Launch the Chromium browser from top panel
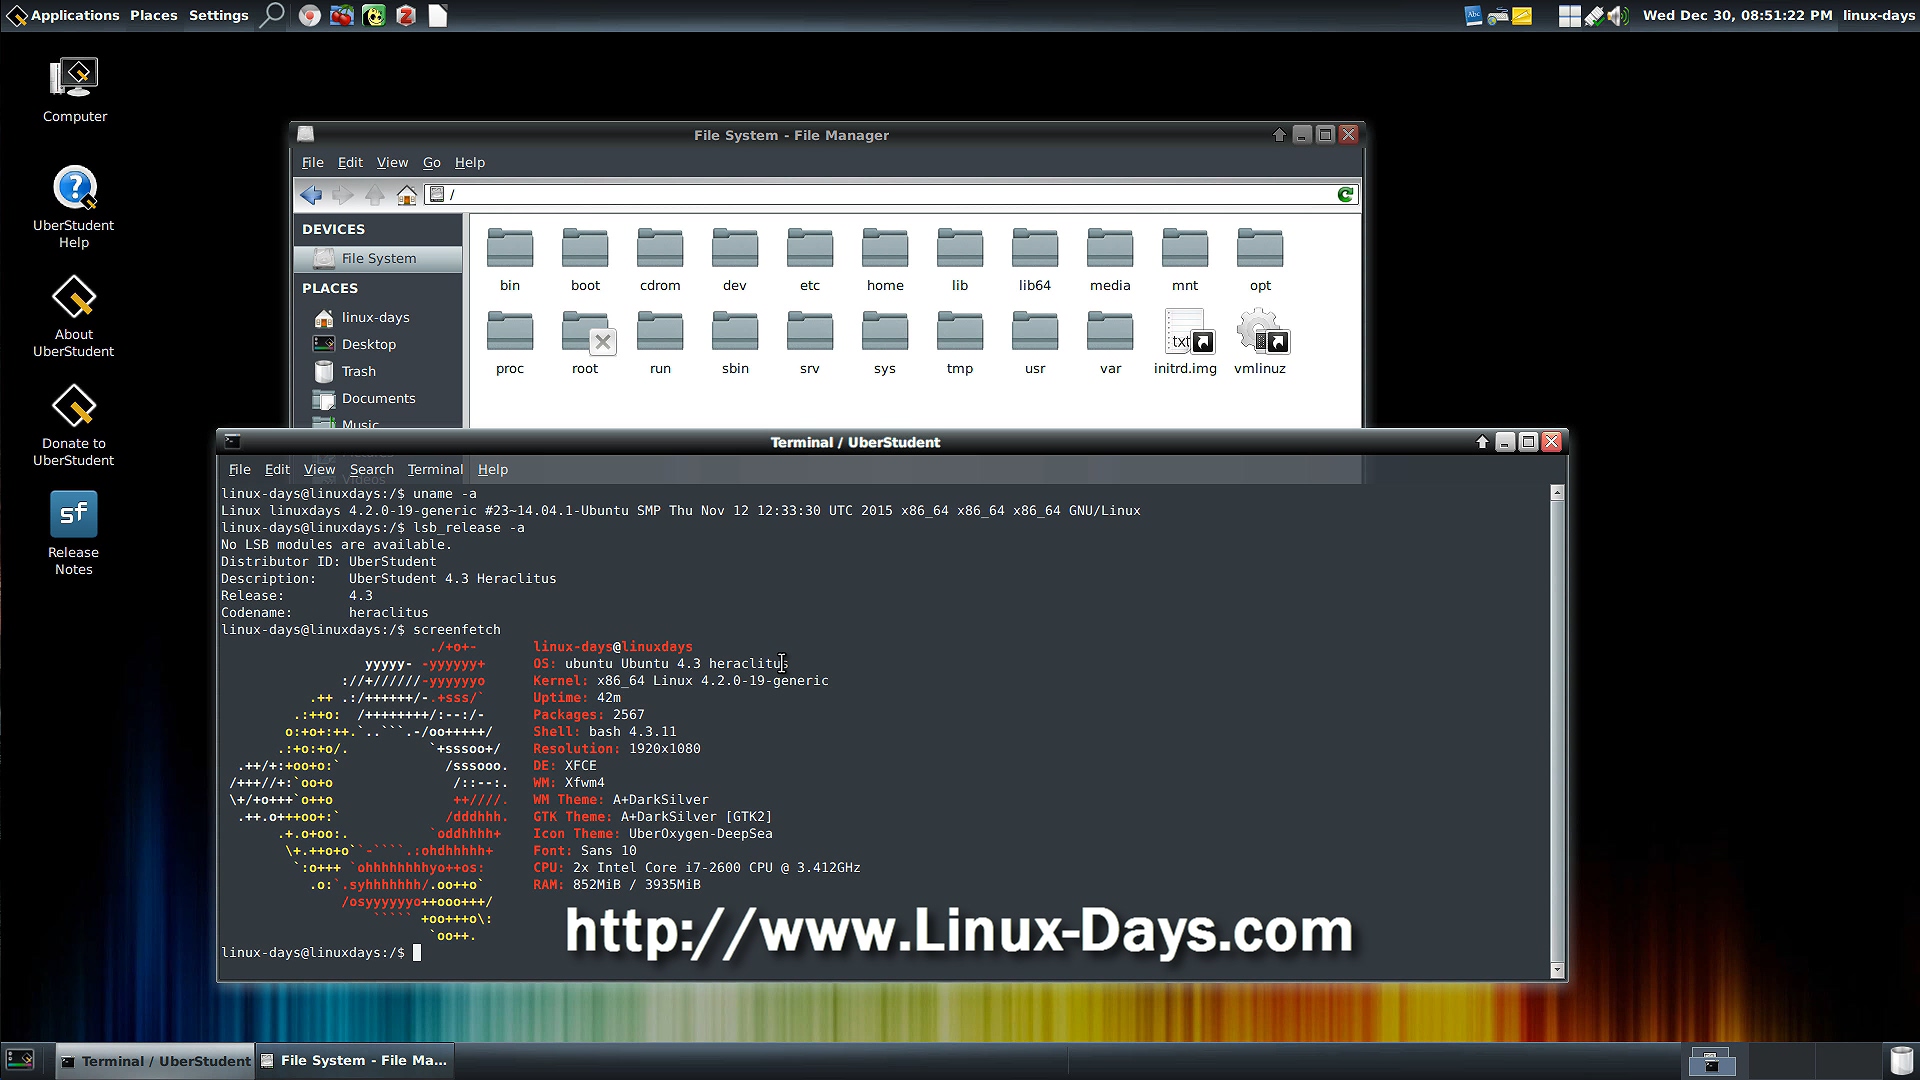 (x=310, y=15)
